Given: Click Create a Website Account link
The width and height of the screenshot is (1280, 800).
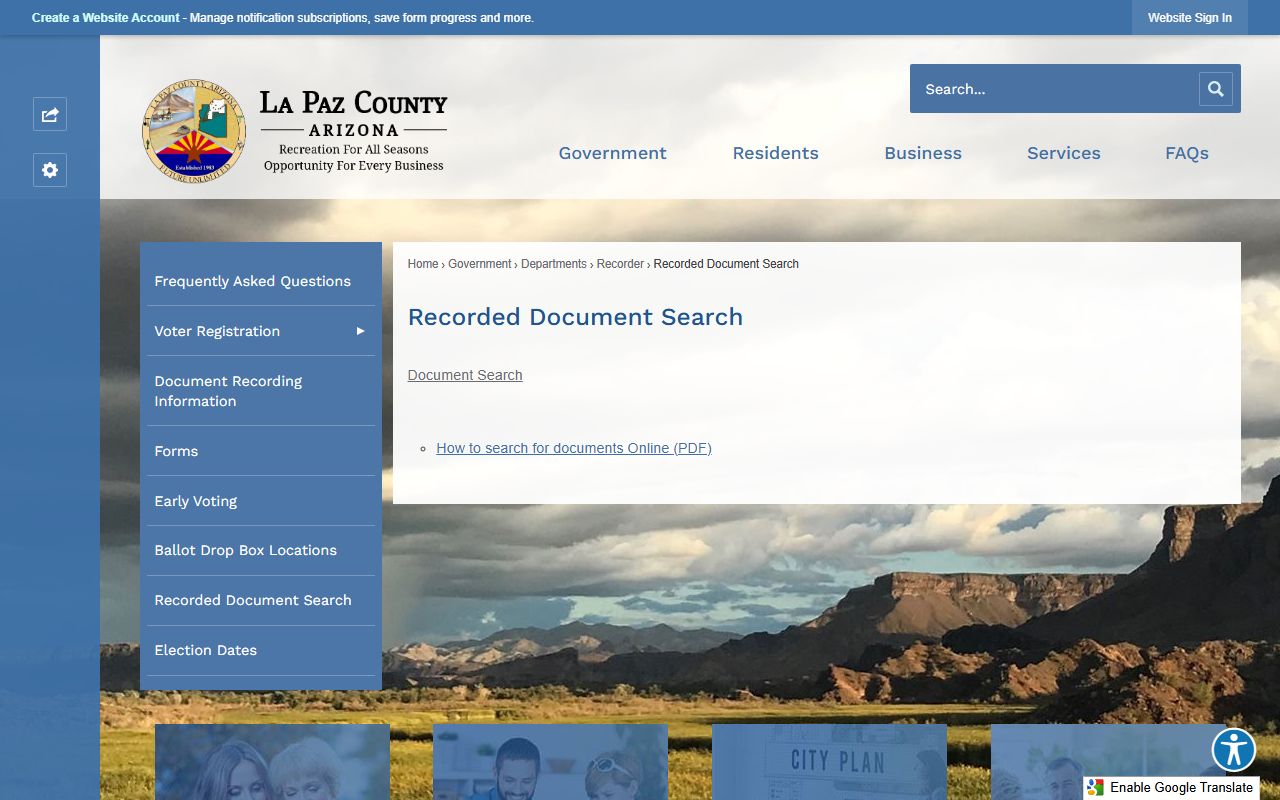Looking at the screenshot, I should click(106, 18).
